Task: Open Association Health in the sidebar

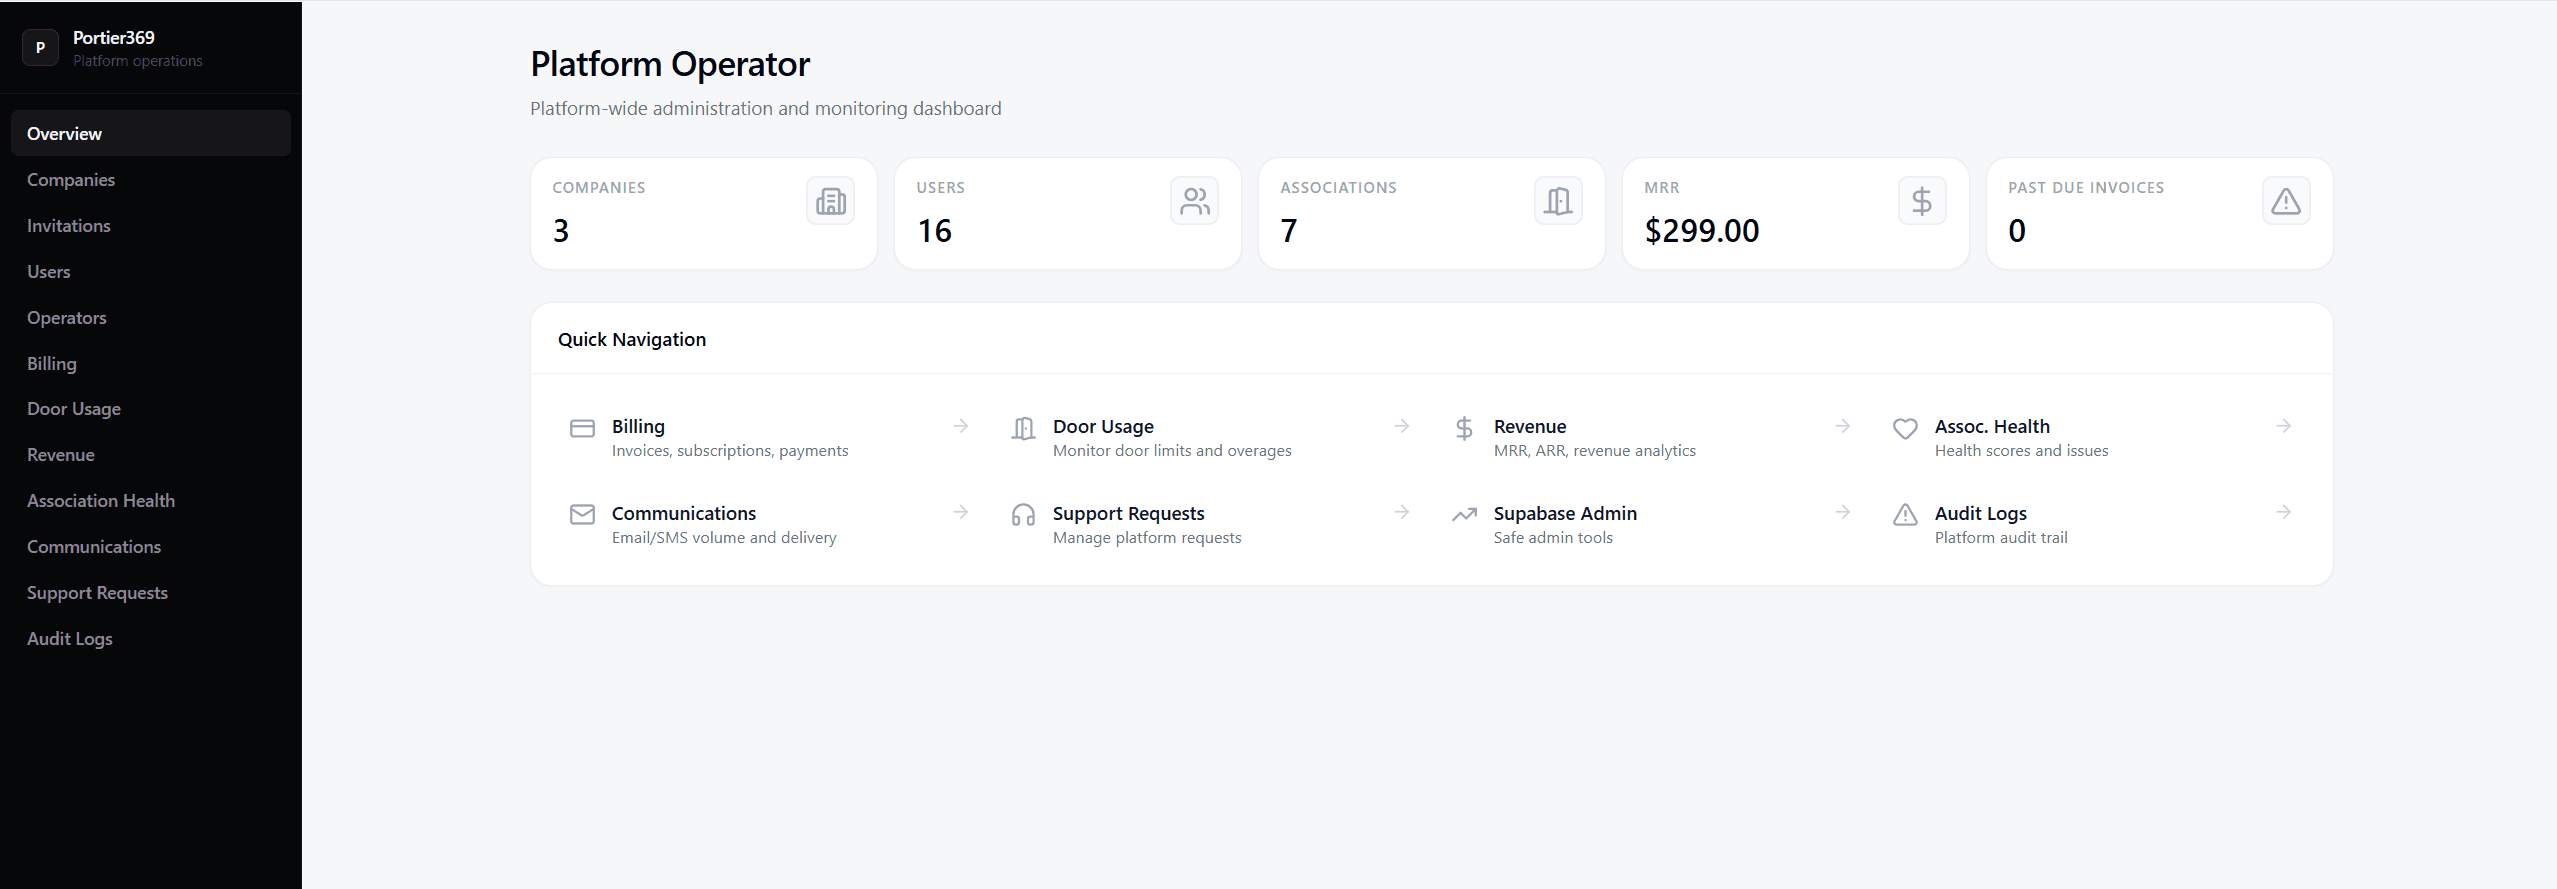Action: 151,500
